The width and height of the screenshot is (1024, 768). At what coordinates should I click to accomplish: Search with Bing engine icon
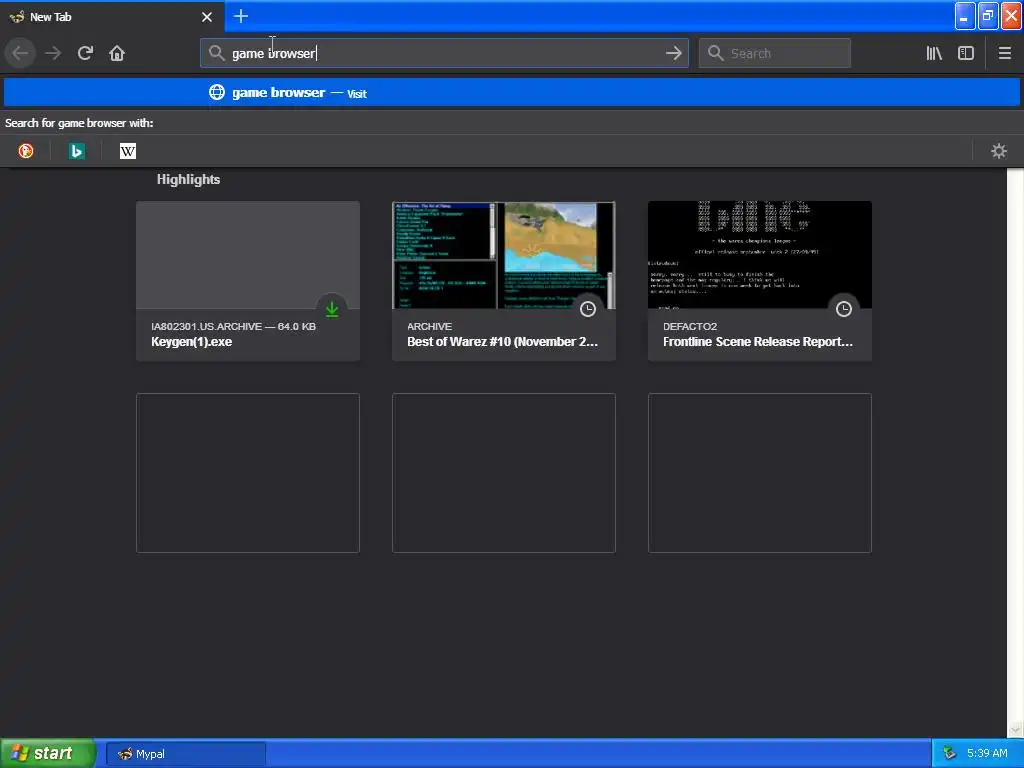pyautogui.click(x=77, y=151)
